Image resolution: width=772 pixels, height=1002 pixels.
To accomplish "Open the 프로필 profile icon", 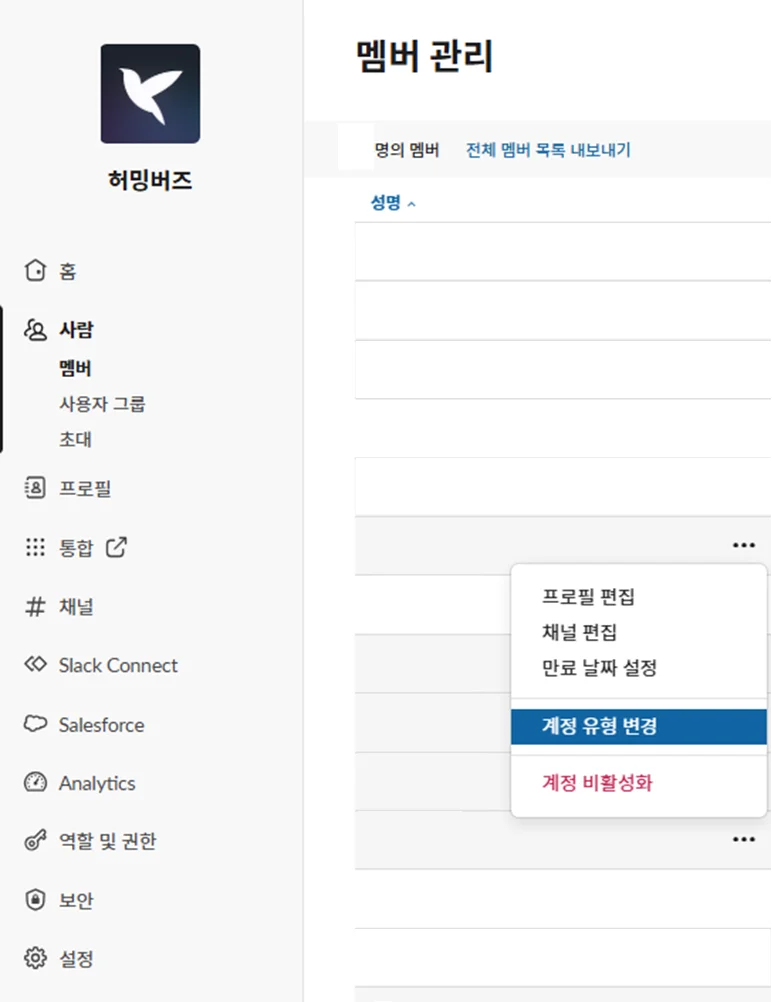I will 36,489.
